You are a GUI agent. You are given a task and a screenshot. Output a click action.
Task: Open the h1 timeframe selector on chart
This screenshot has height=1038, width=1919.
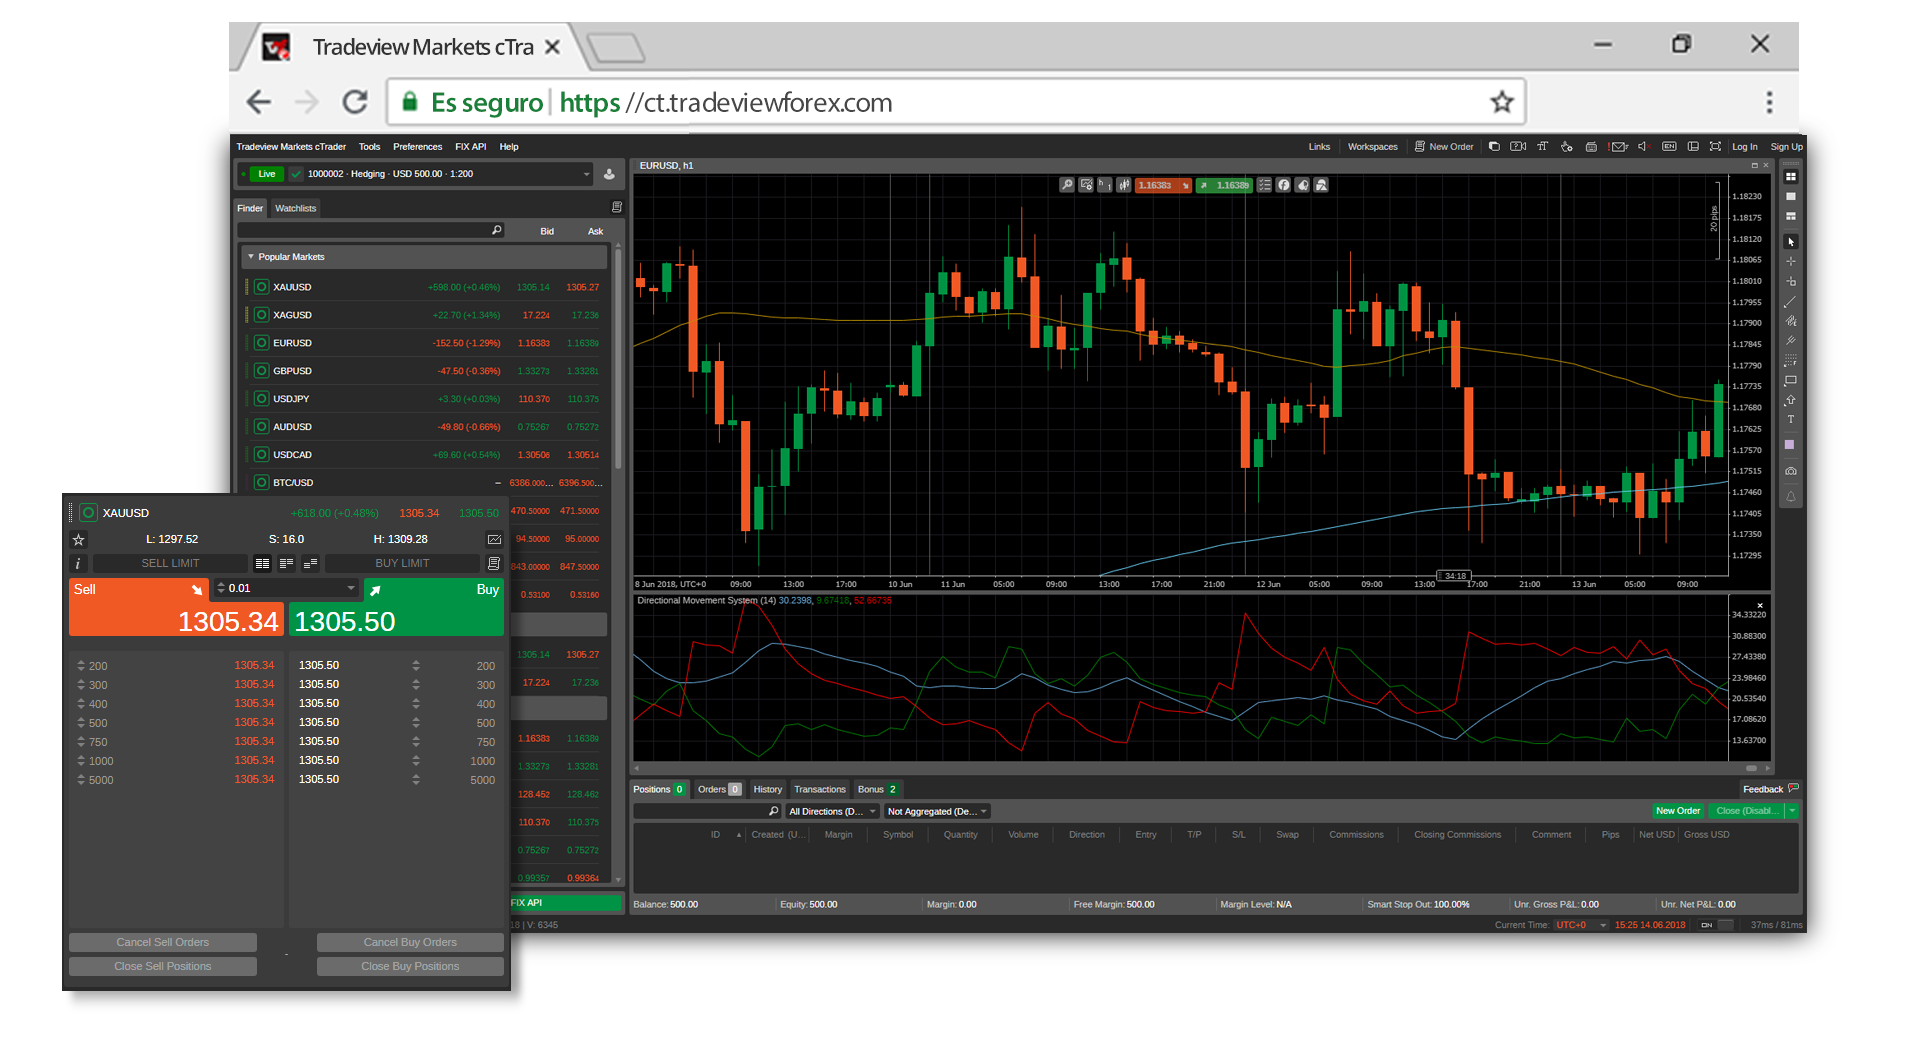coord(1105,185)
